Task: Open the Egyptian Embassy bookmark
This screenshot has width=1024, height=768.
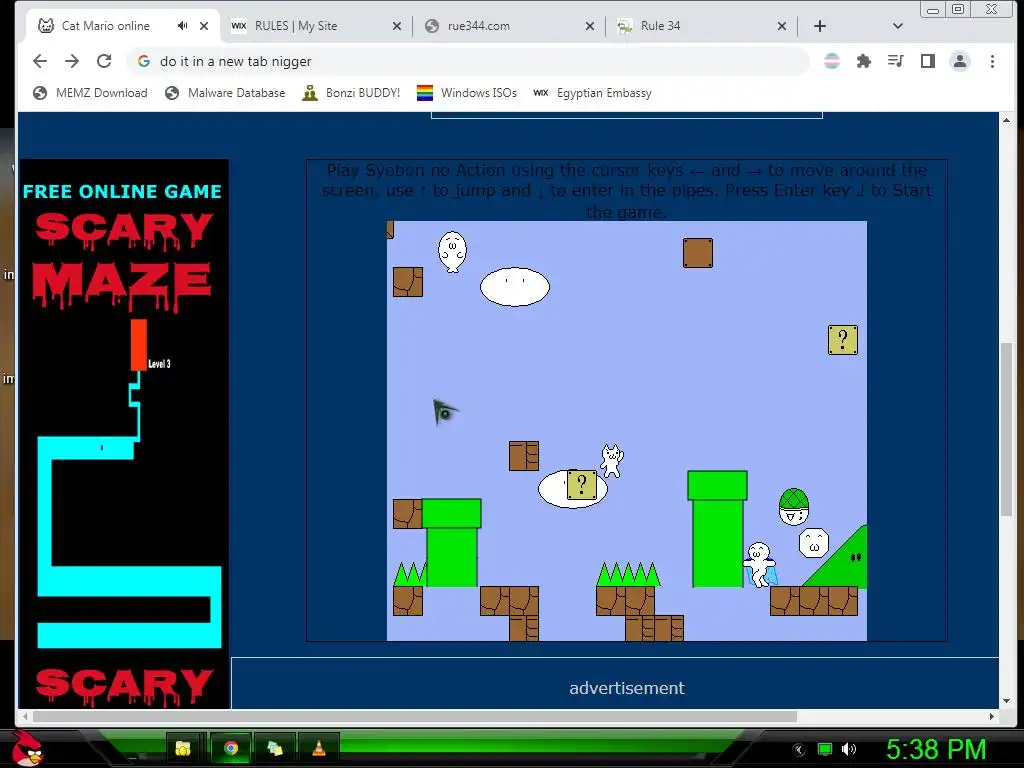Action: (x=593, y=93)
